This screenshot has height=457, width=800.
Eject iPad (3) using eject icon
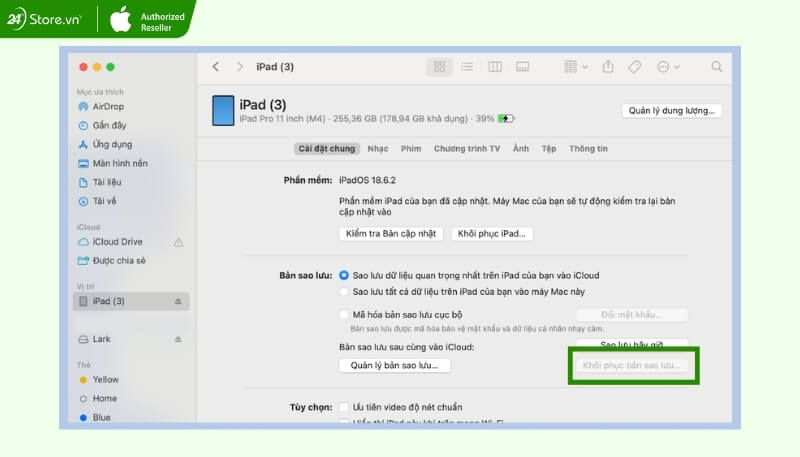(178, 301)
